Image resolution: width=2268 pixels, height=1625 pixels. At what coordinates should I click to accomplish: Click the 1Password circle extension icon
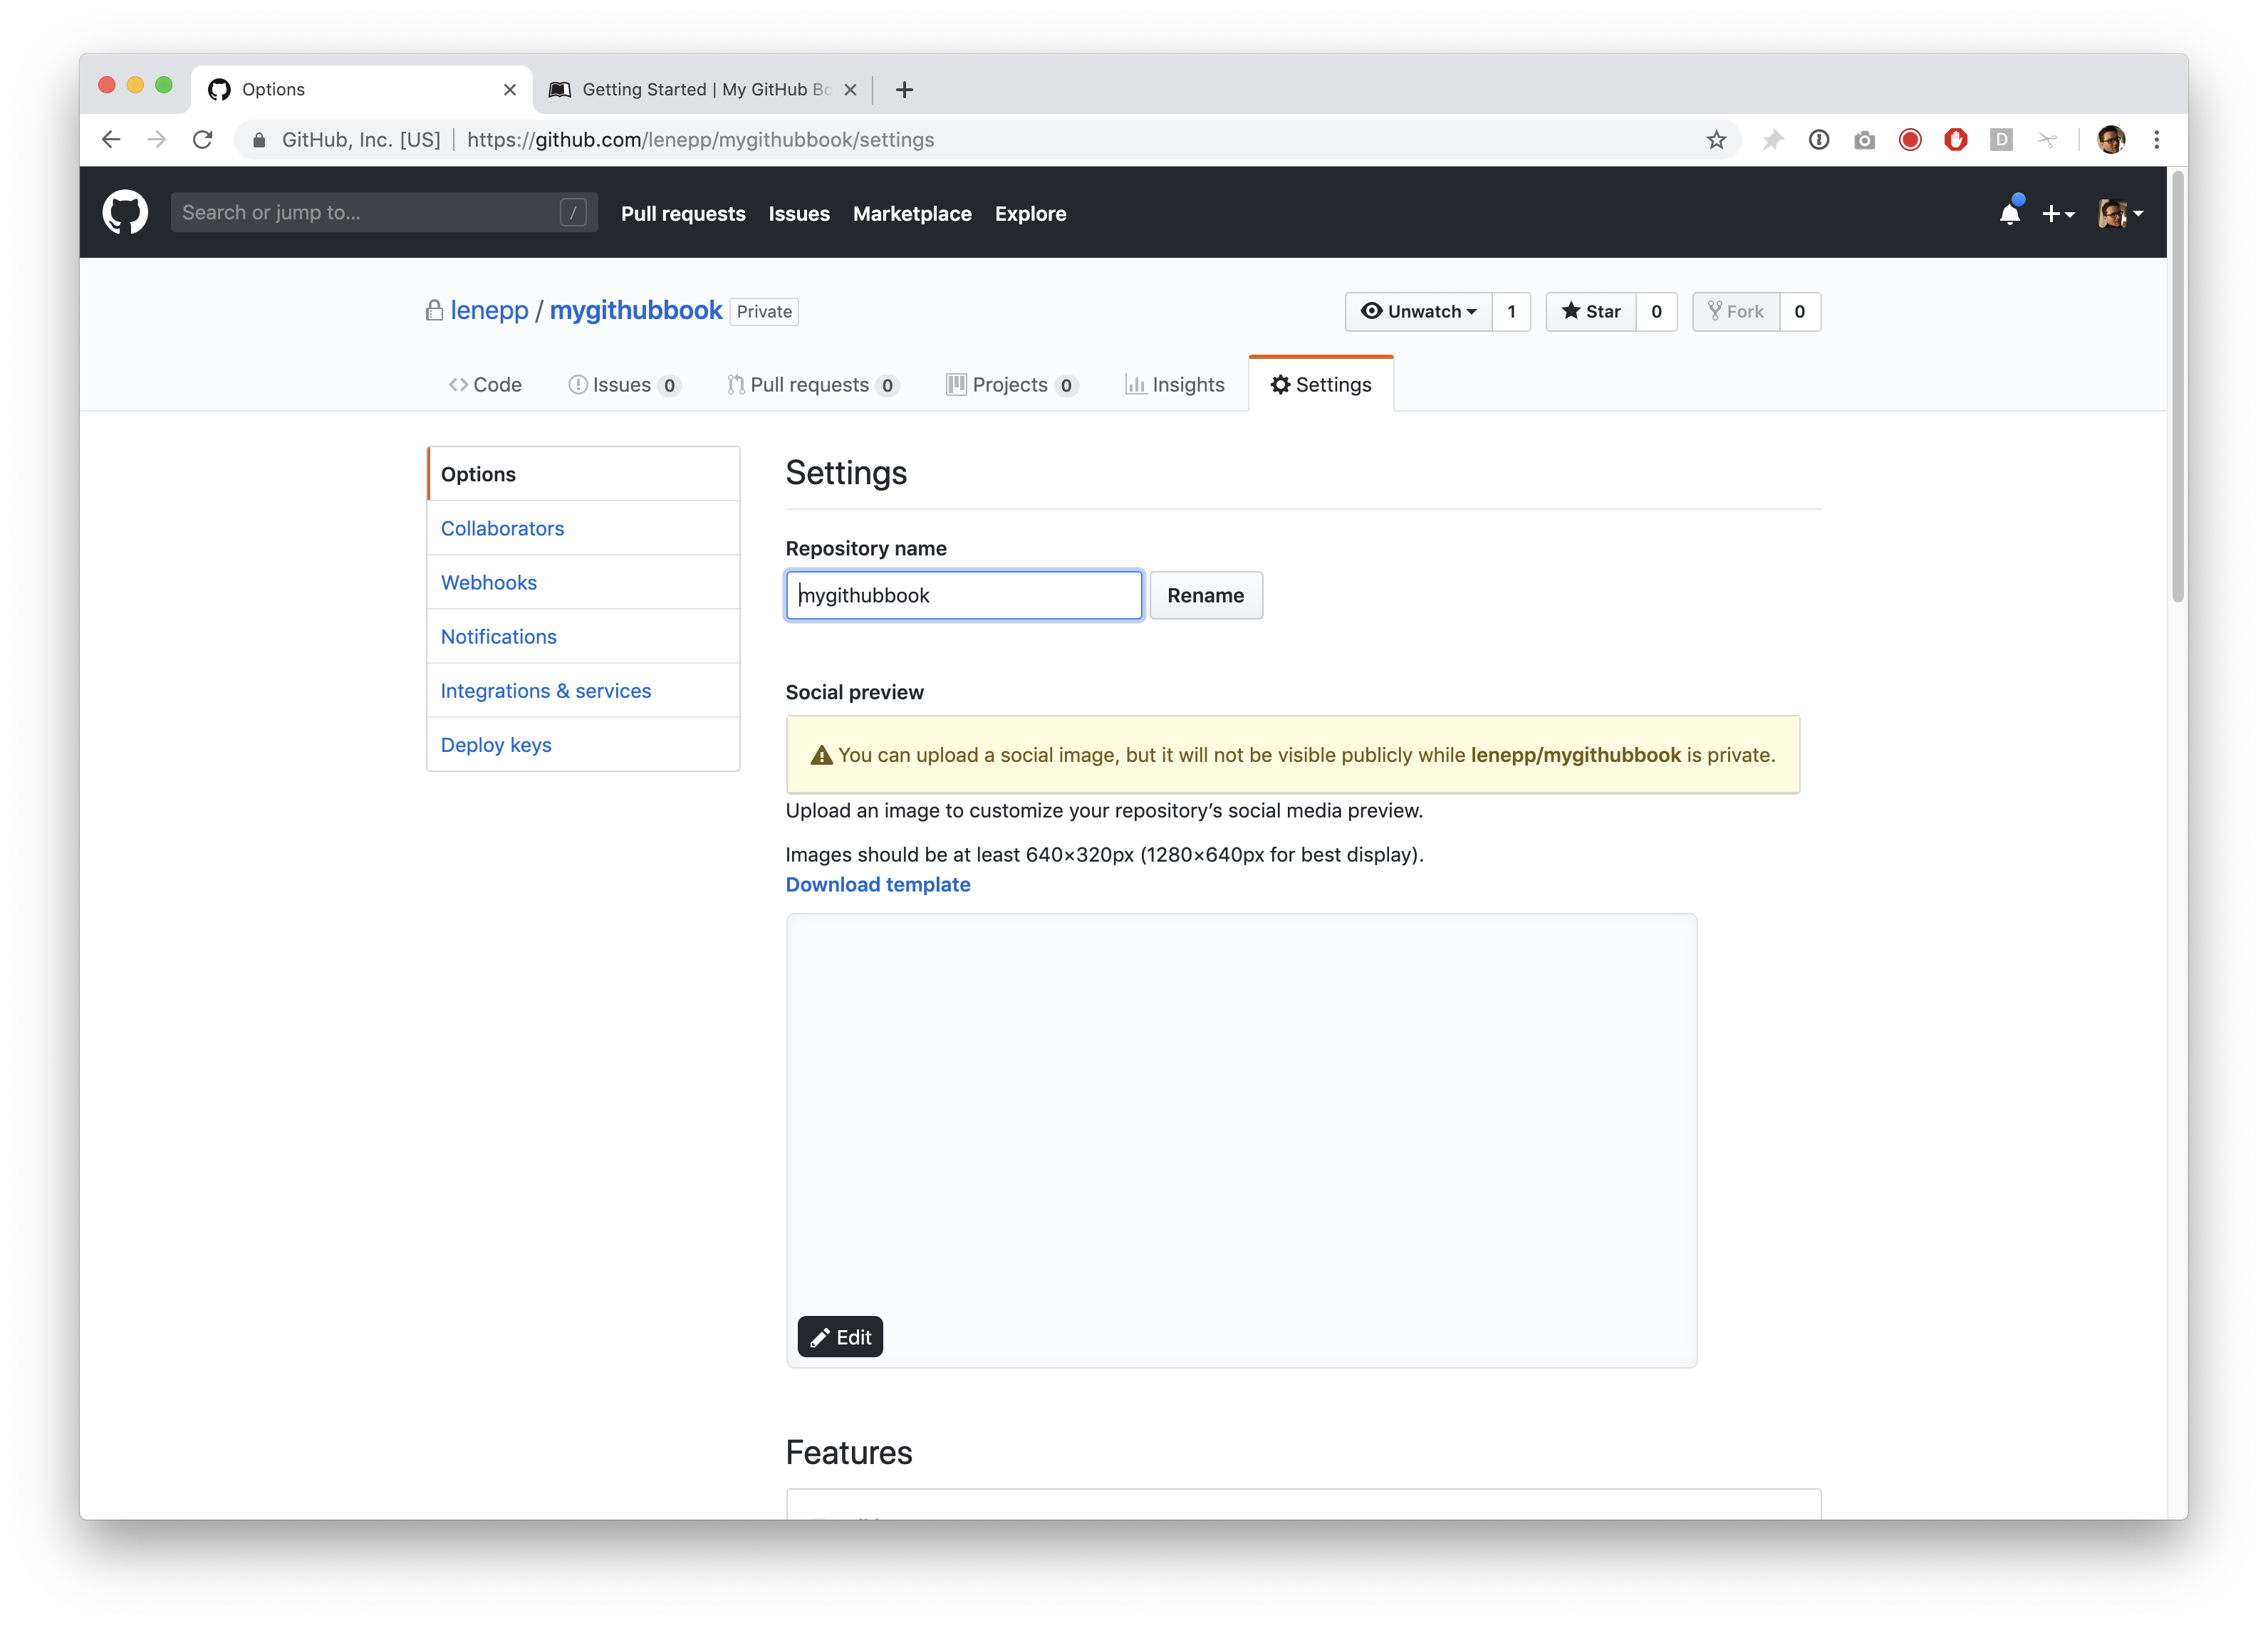click(x=1819, y=140)
